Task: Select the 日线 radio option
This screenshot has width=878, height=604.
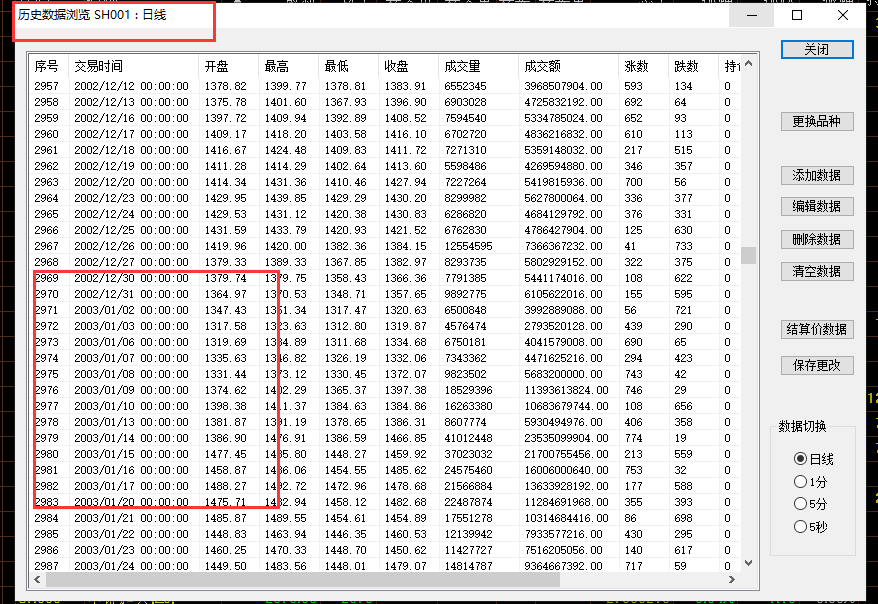Action: coord(800,458)
